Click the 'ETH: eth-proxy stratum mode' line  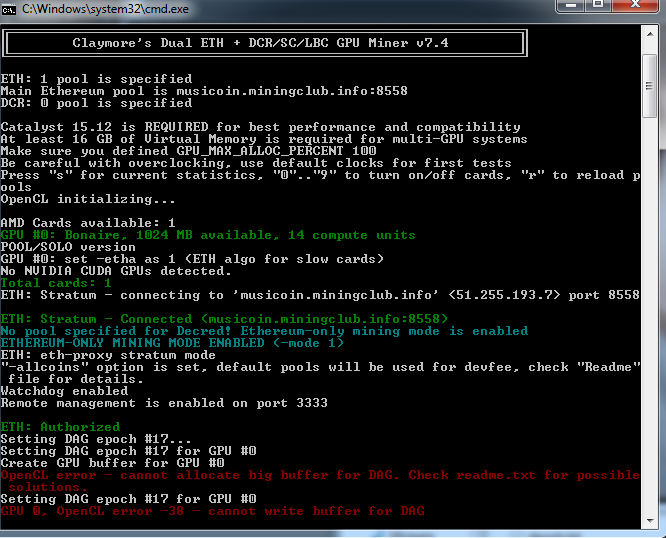[108, 355]
